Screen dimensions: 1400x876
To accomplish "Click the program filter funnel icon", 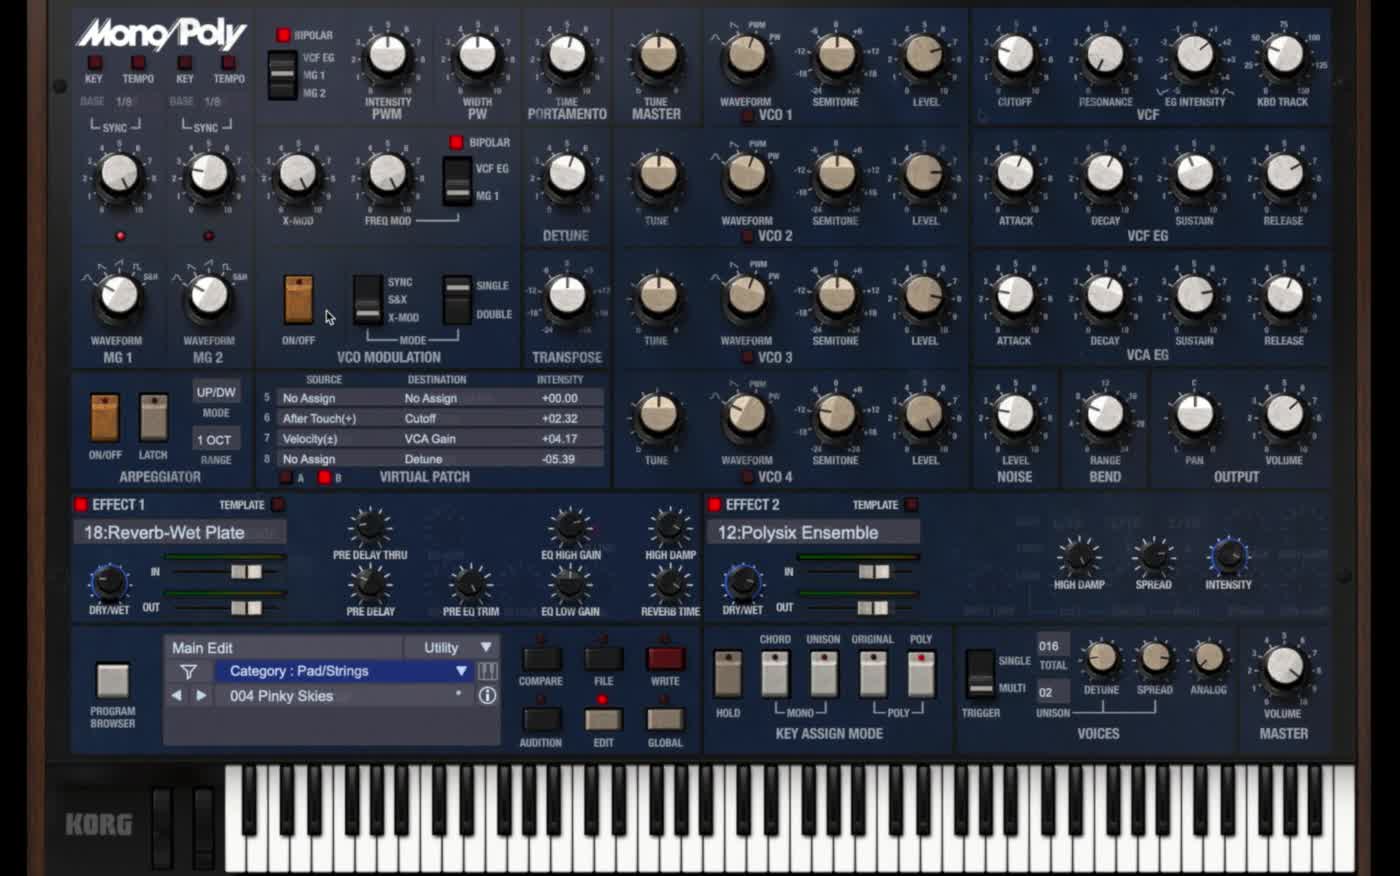I will tap(188, 672).
